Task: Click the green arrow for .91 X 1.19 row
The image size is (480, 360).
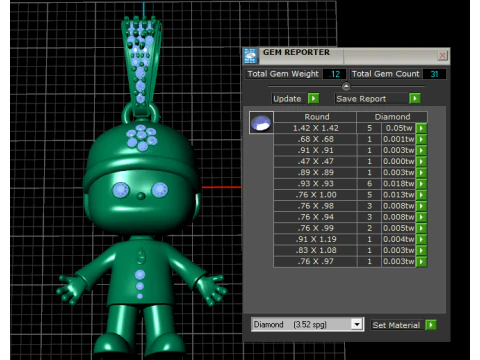Action: click(x=422, y=239)
